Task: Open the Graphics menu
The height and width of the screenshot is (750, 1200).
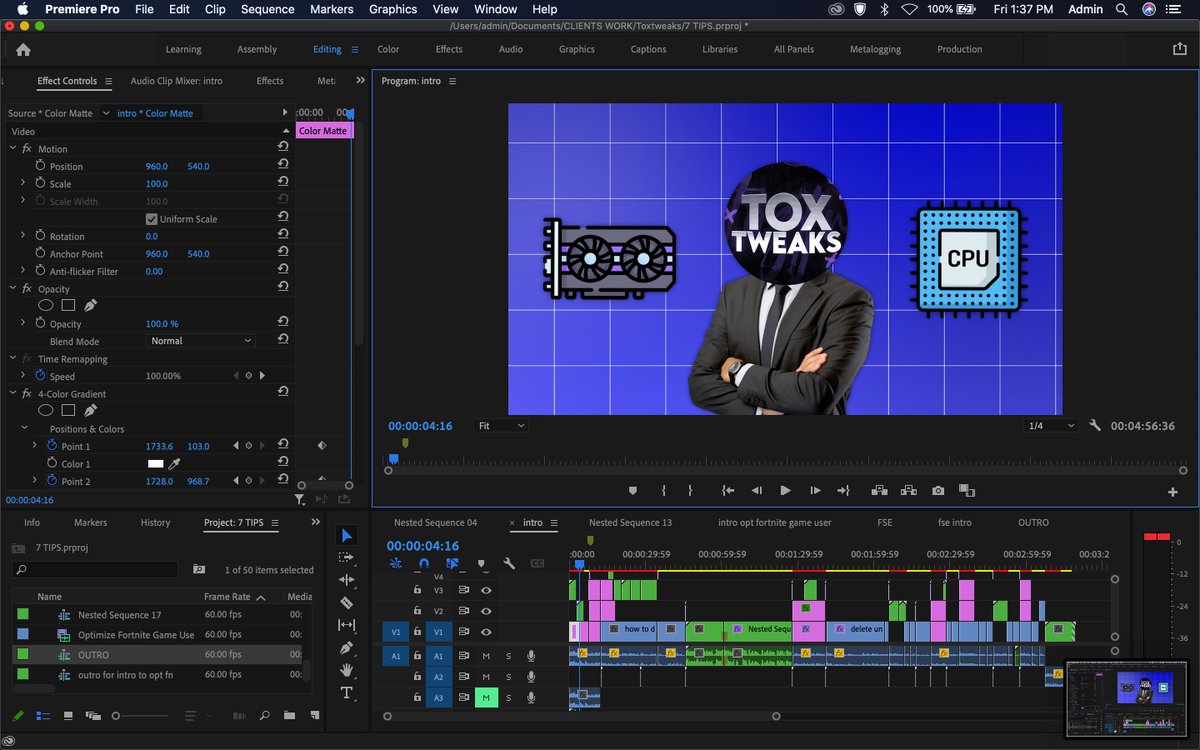Action: [x=393, y=9]
